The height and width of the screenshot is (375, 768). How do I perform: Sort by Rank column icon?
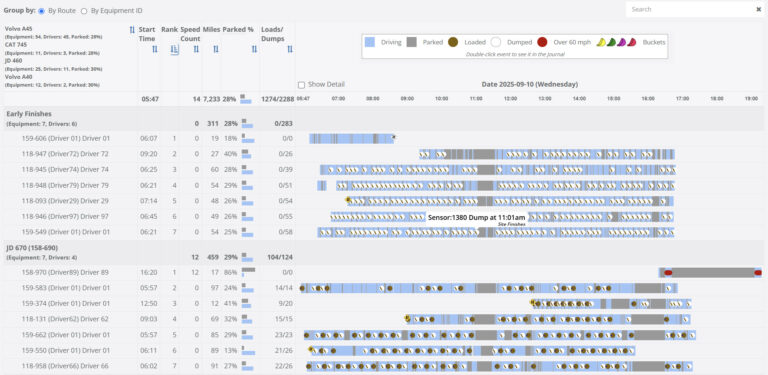point(175,49)
